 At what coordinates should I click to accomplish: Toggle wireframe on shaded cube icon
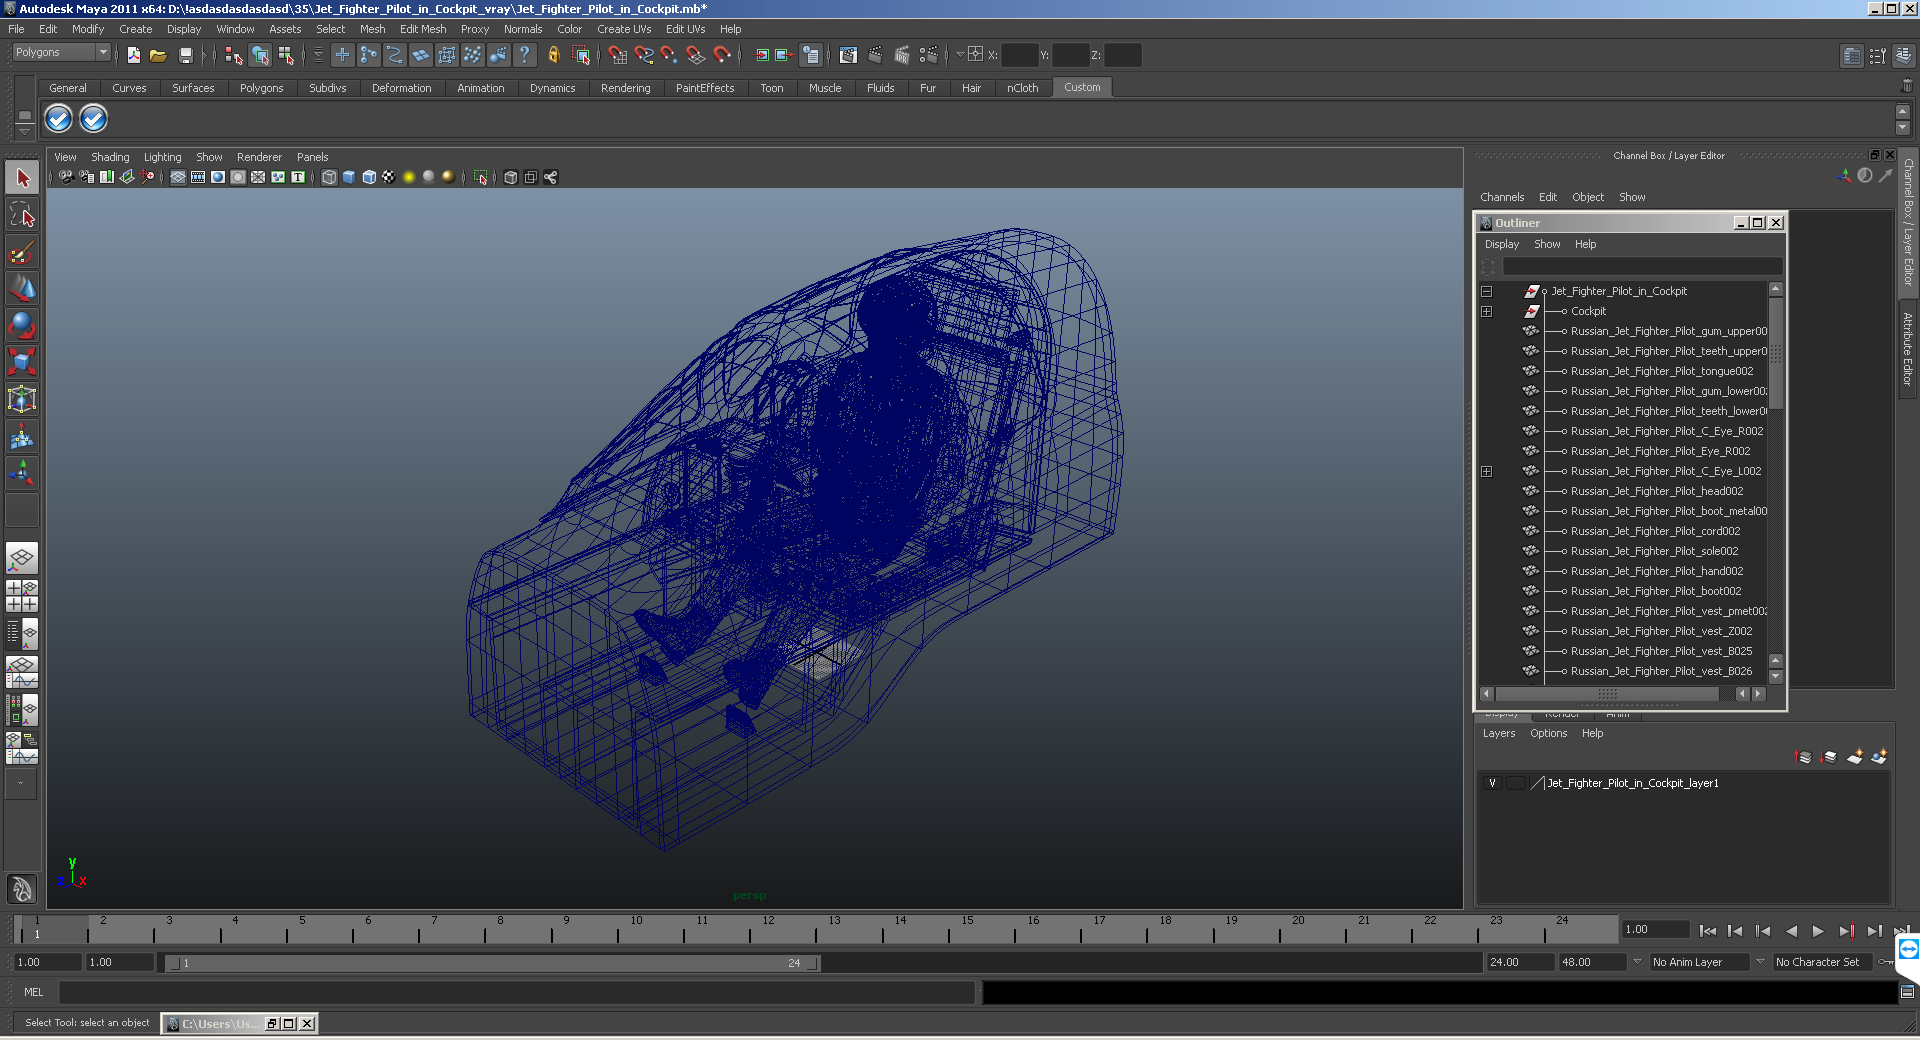point(369,177)
